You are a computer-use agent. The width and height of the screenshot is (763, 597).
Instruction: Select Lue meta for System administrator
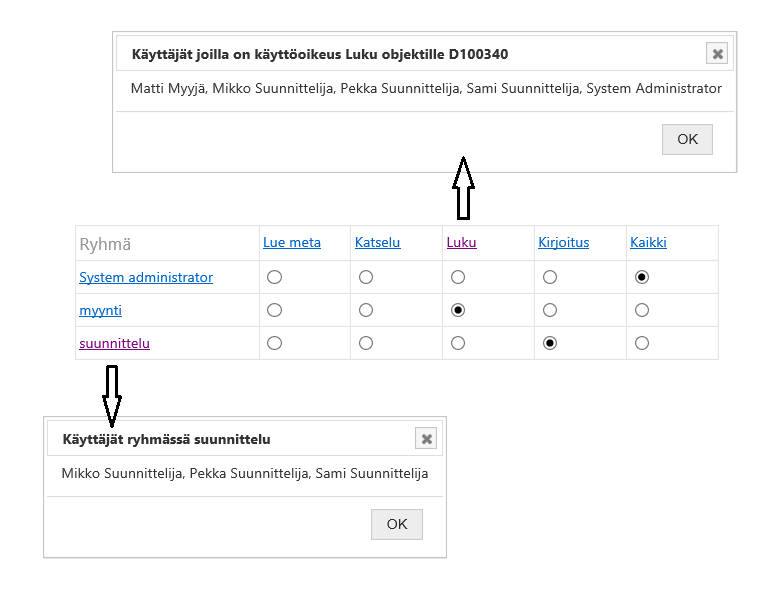(275, 276)
